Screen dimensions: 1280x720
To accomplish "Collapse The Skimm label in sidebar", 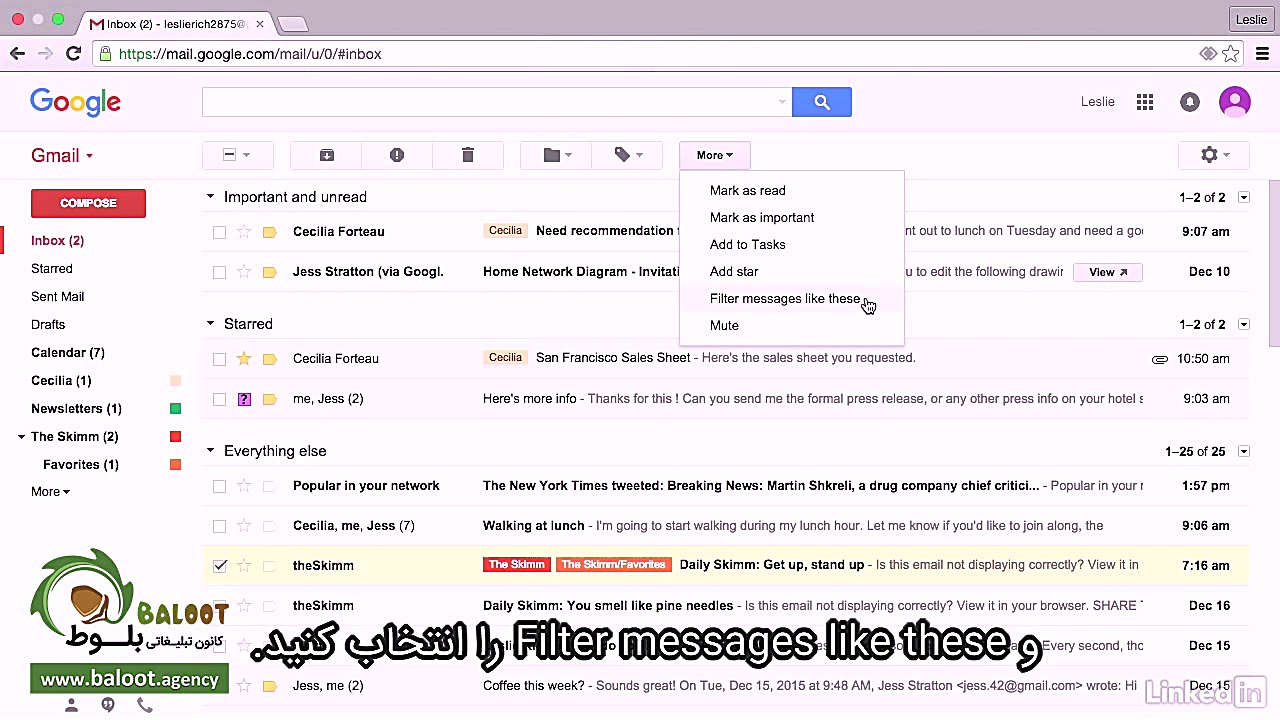I will click(x=21, y=437).
